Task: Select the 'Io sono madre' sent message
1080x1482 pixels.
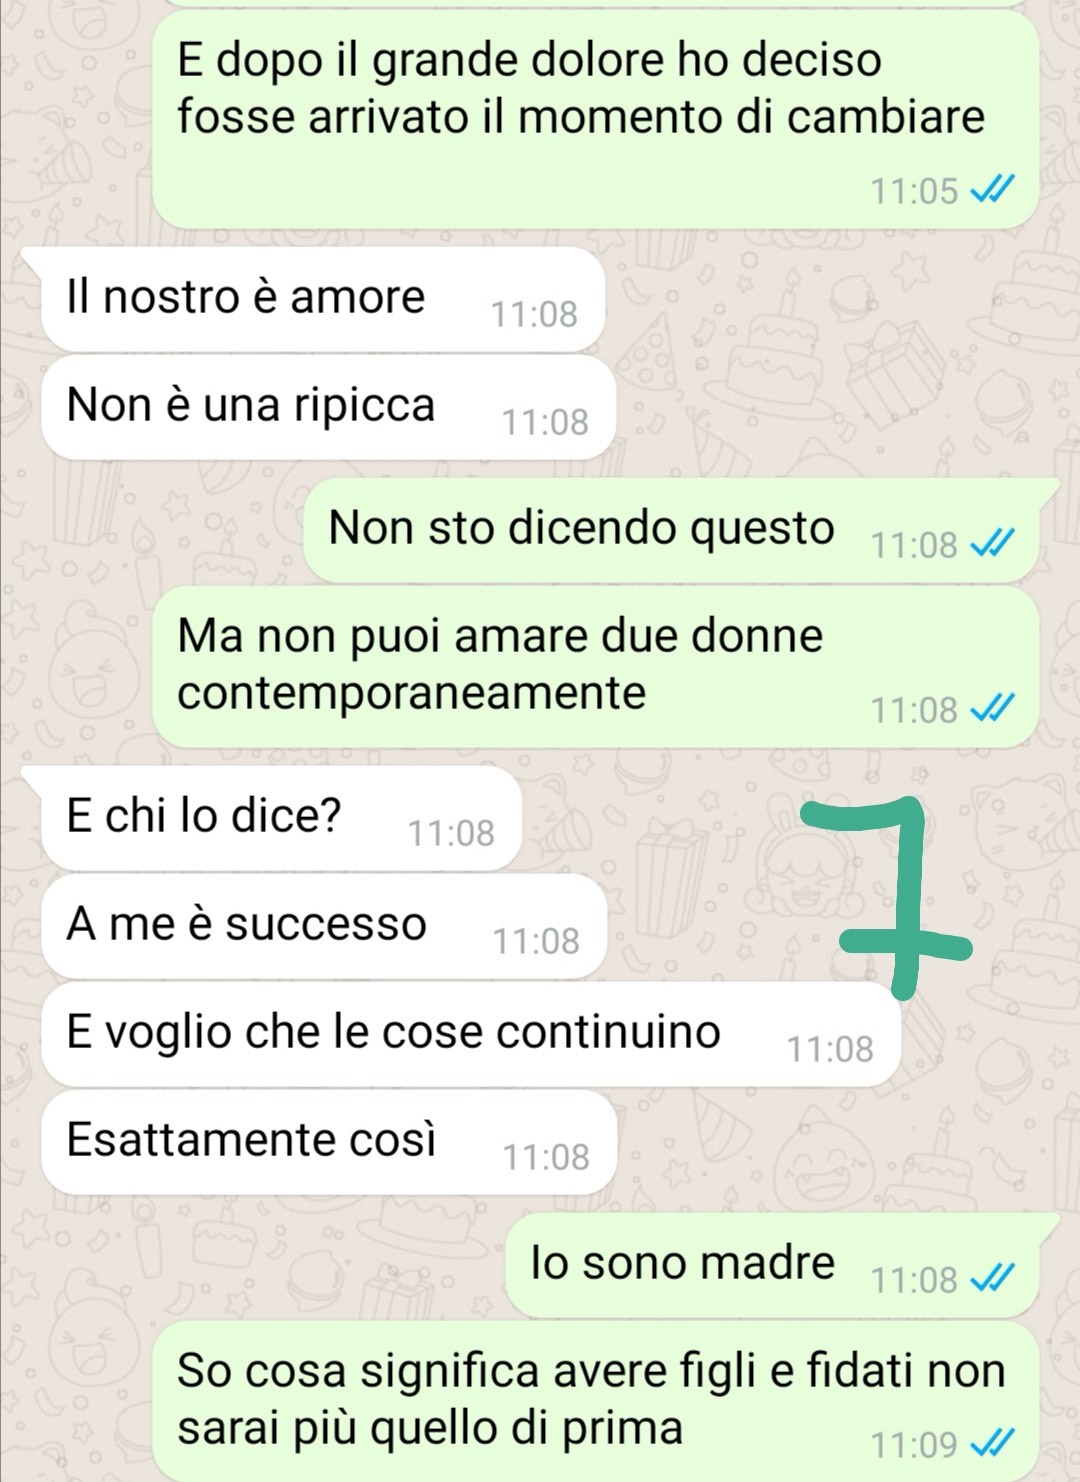Action: [782, 1265]
